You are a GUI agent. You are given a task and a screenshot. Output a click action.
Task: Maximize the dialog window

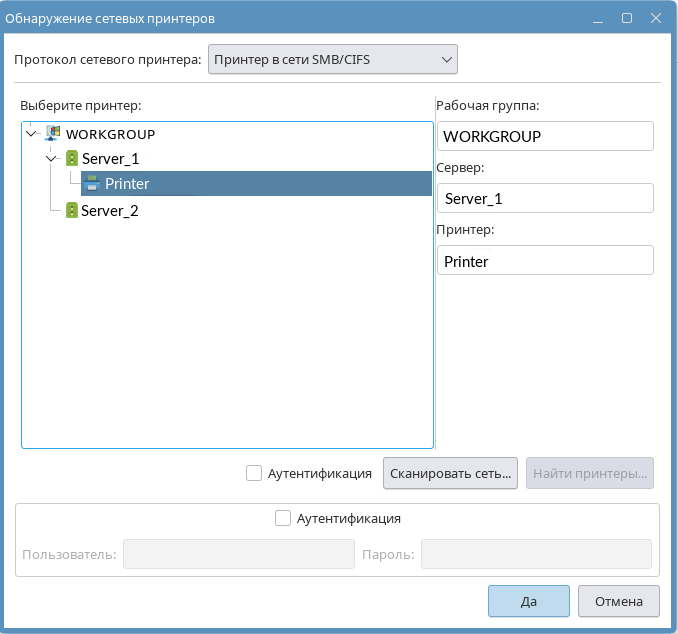627,18
